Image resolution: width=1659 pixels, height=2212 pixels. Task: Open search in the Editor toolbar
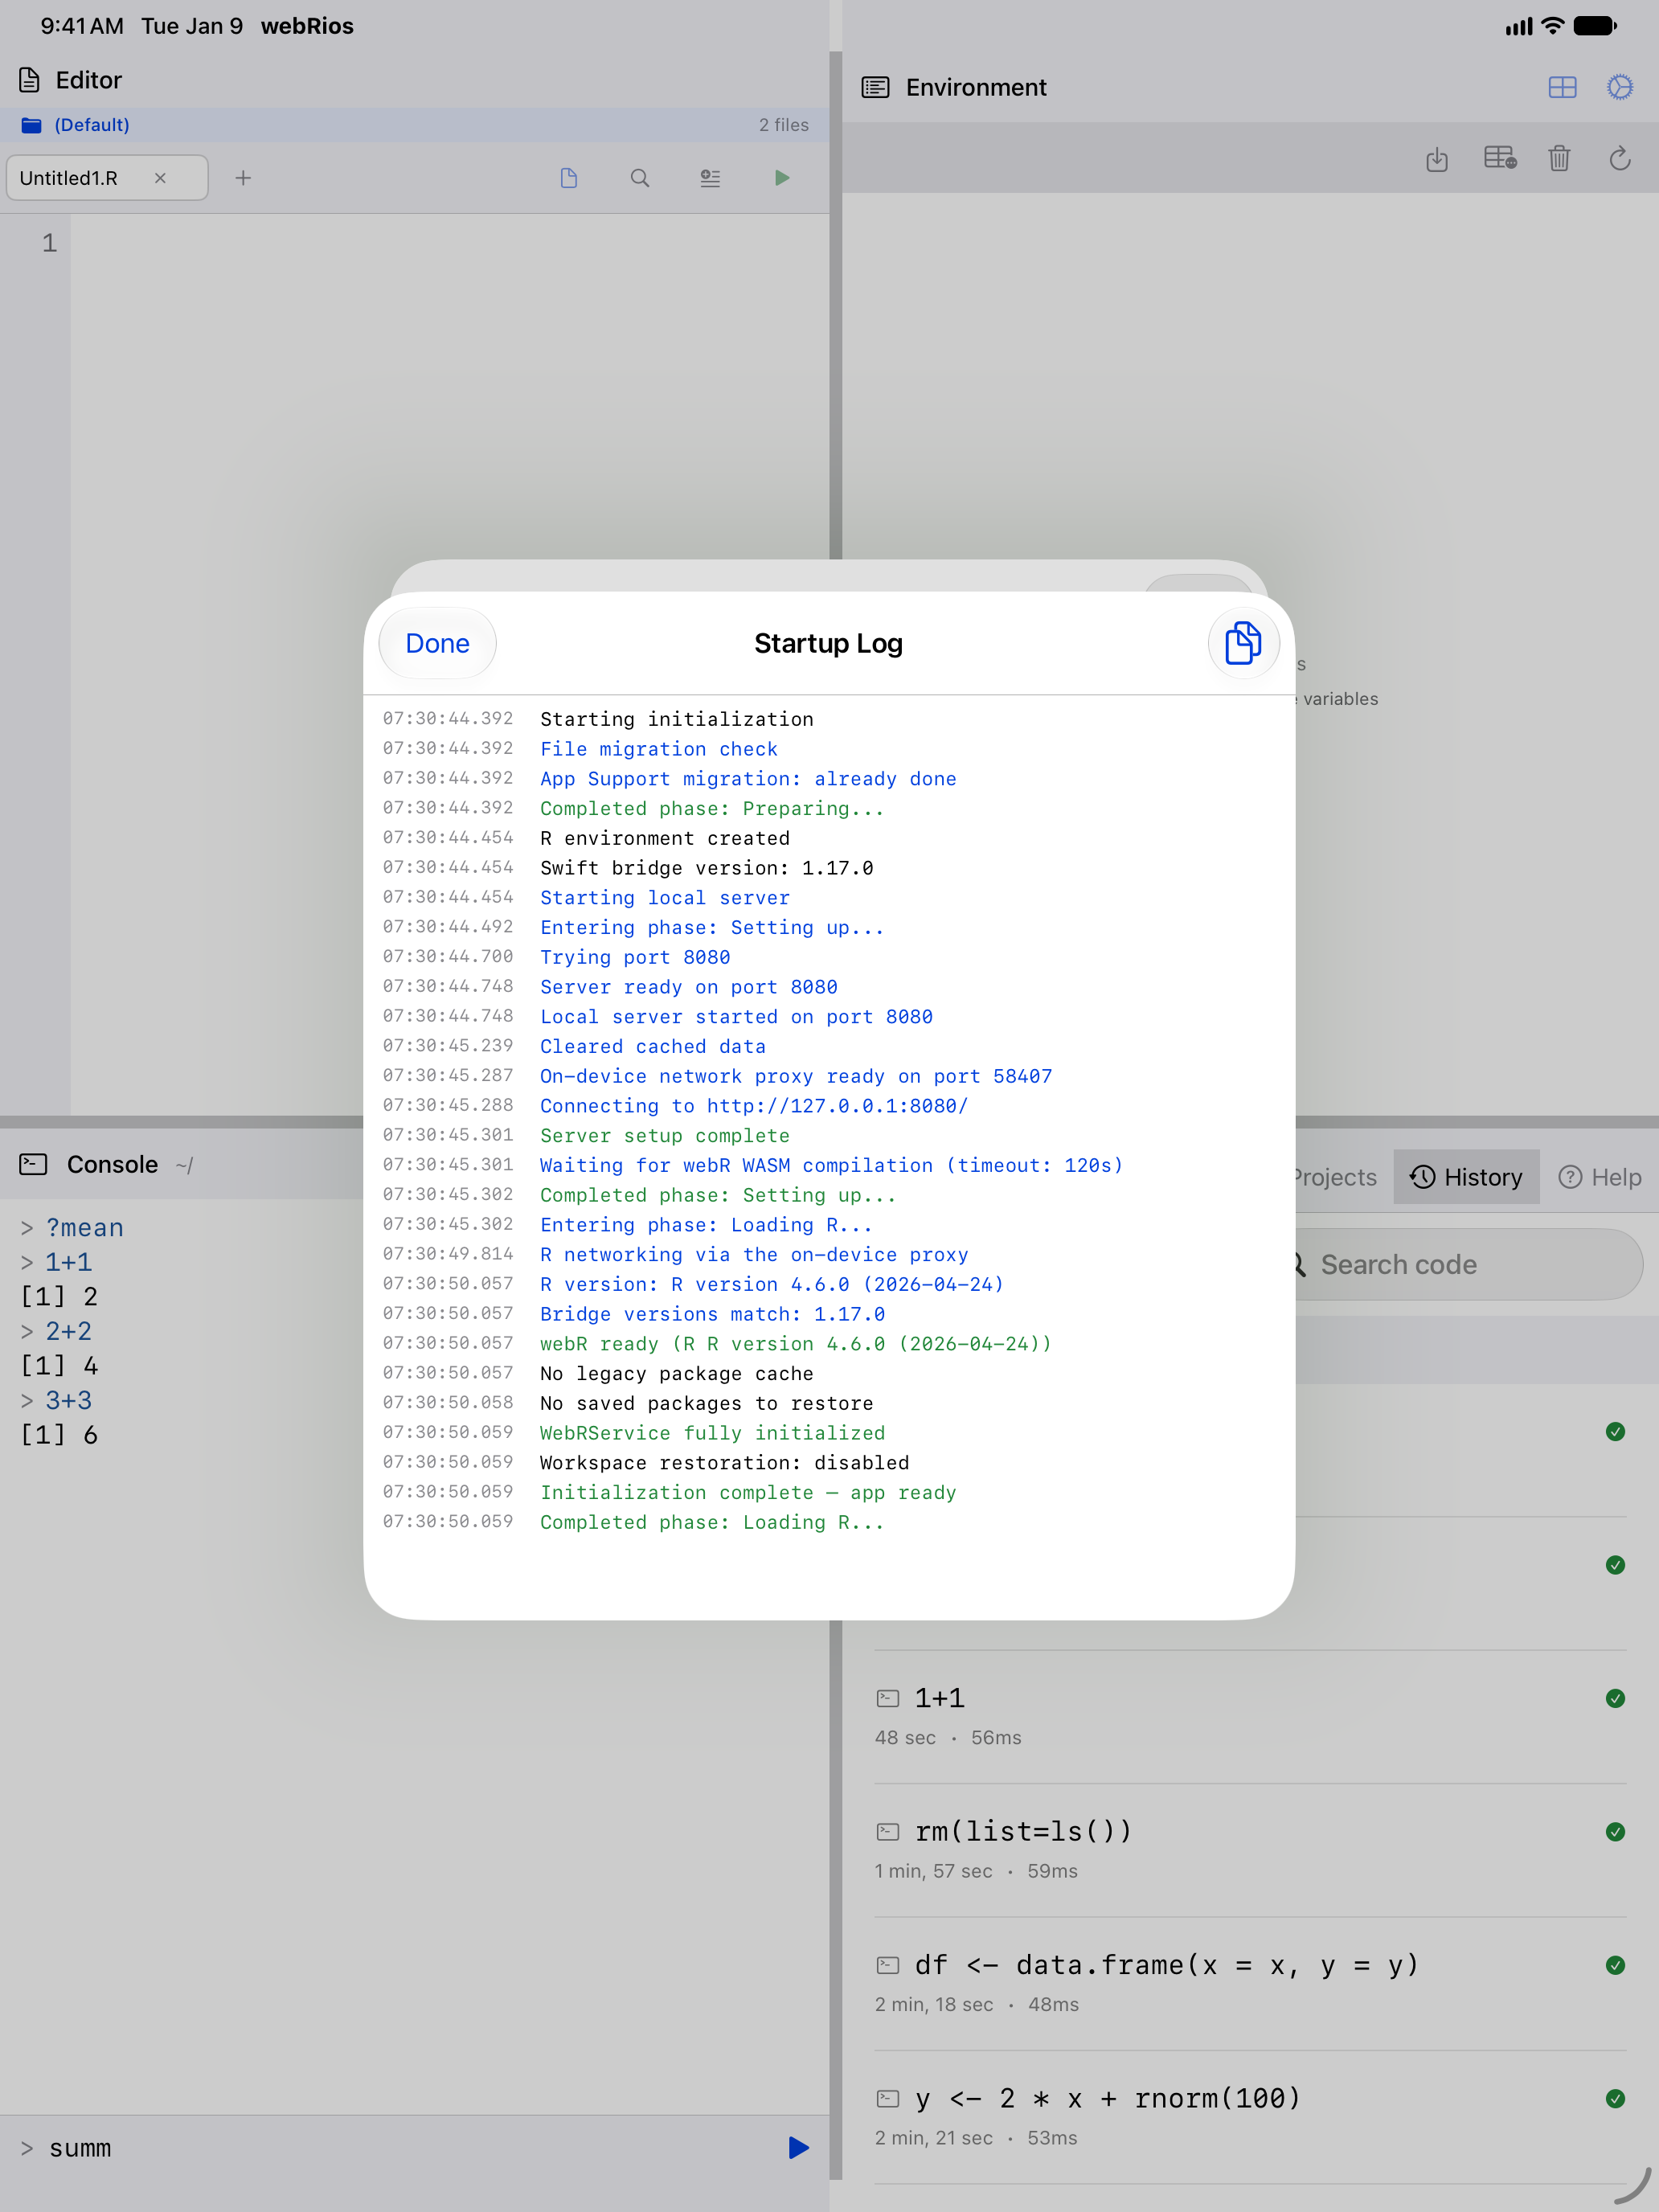[x=640, y=178]
